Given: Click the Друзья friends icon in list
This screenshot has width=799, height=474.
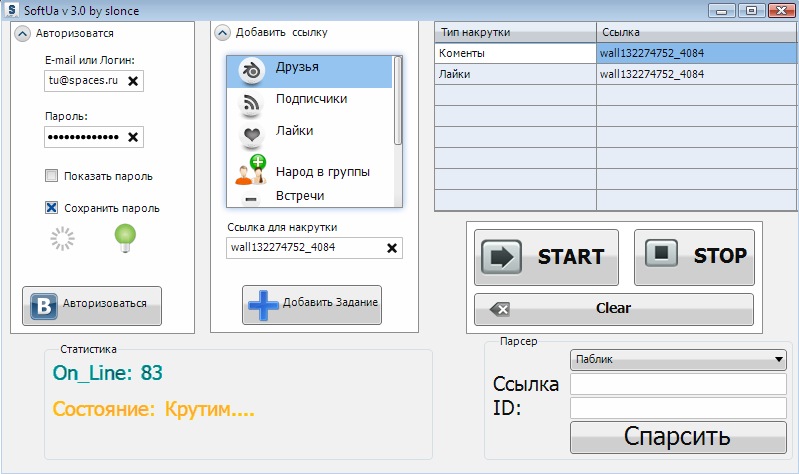Looking at the screenshot, I should tap(251, 70).
